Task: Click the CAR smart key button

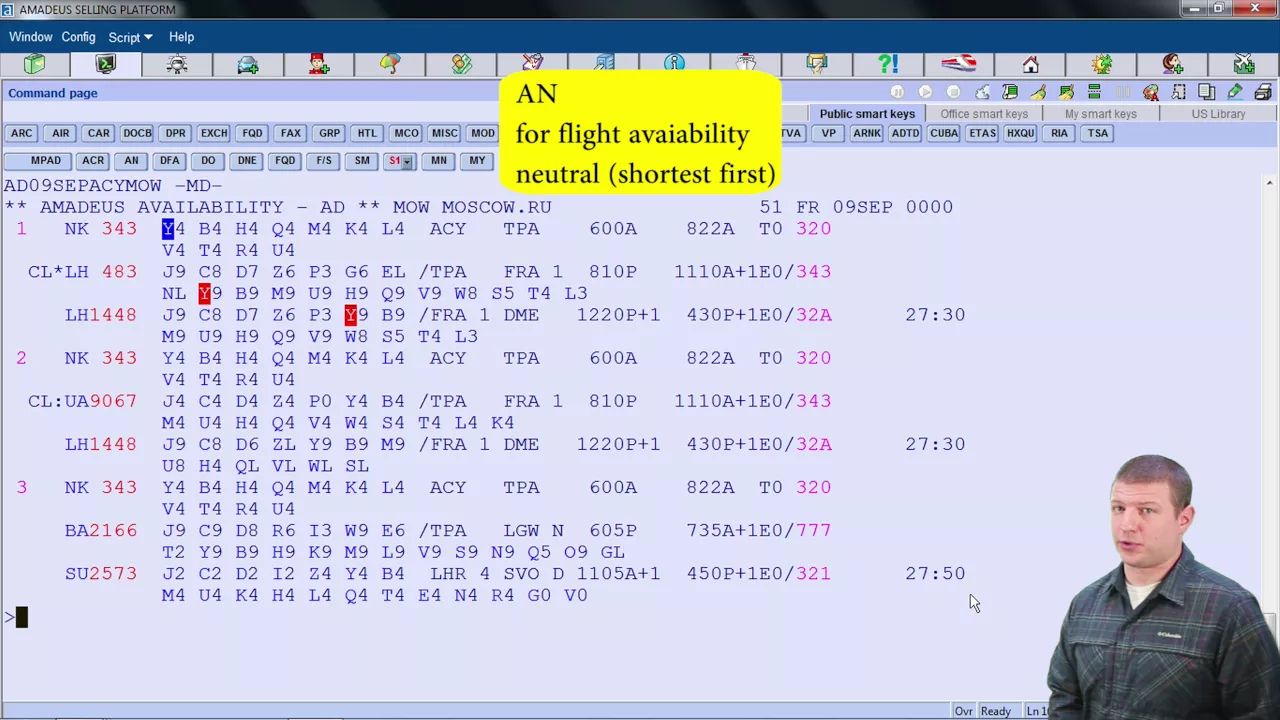Action: 98,133
